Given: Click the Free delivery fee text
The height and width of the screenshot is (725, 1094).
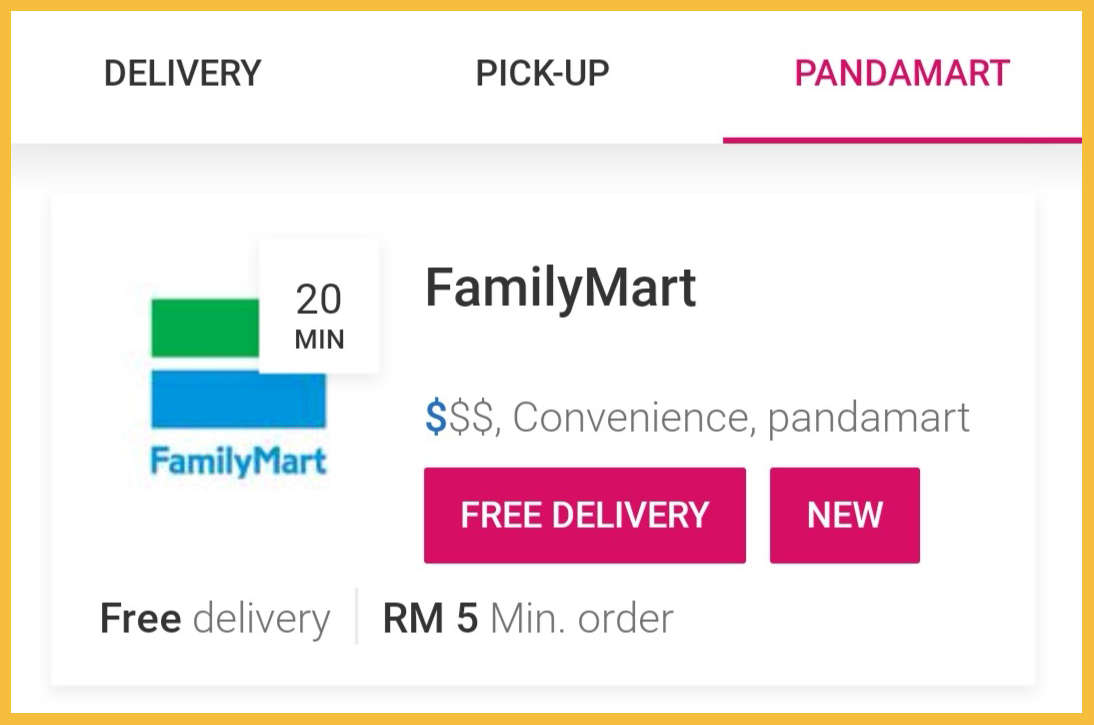Looking at the screenshot, I should 215,619.
